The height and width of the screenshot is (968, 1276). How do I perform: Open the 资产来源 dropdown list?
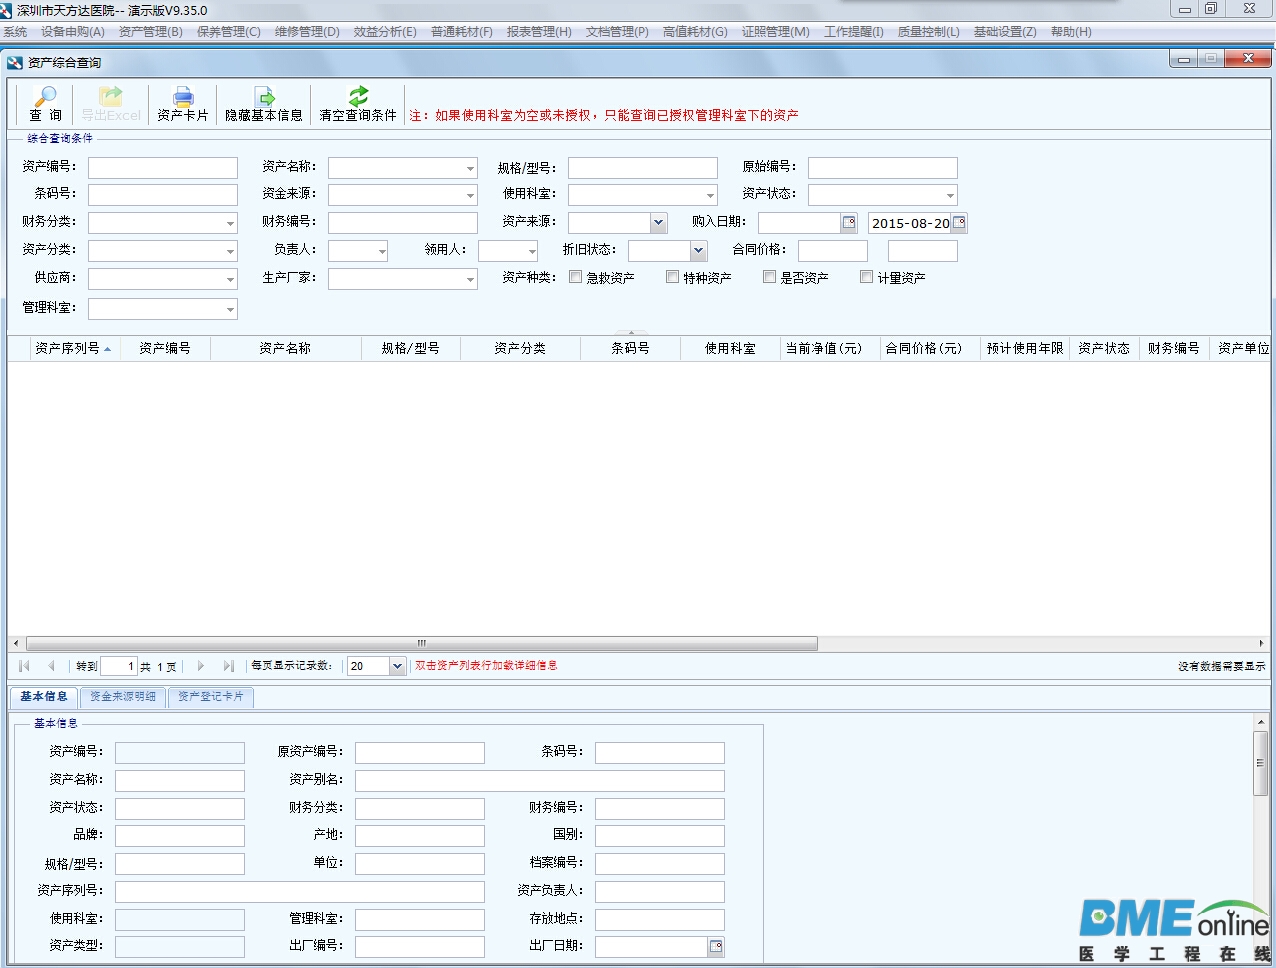658,223
